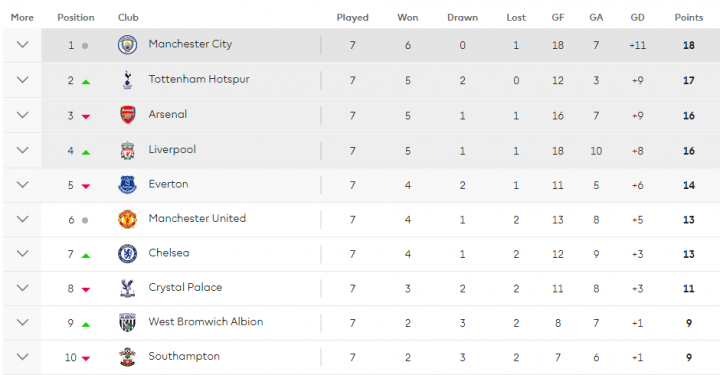
Task: Expand the Southampton row chevron
Action: pyautogui.click(x=22, y=357)
